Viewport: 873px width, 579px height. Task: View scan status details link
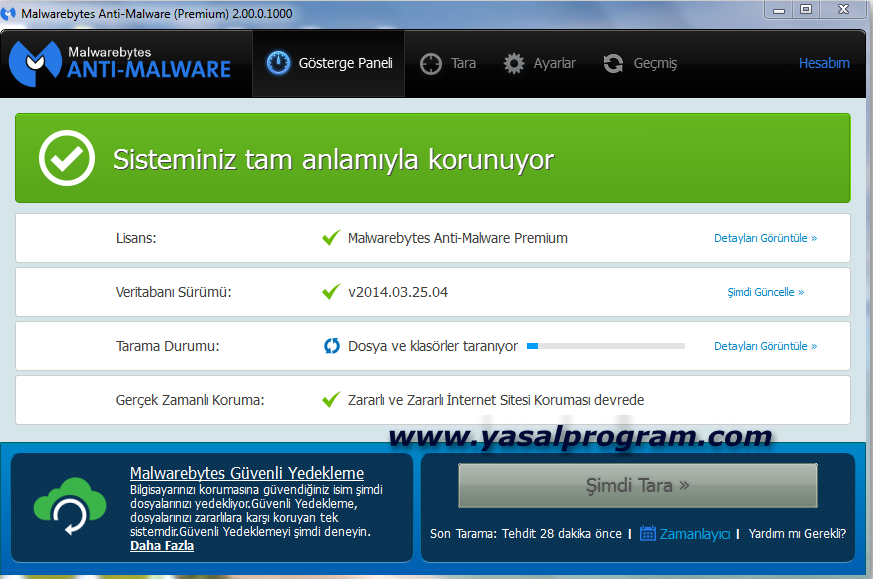[765, 346]
